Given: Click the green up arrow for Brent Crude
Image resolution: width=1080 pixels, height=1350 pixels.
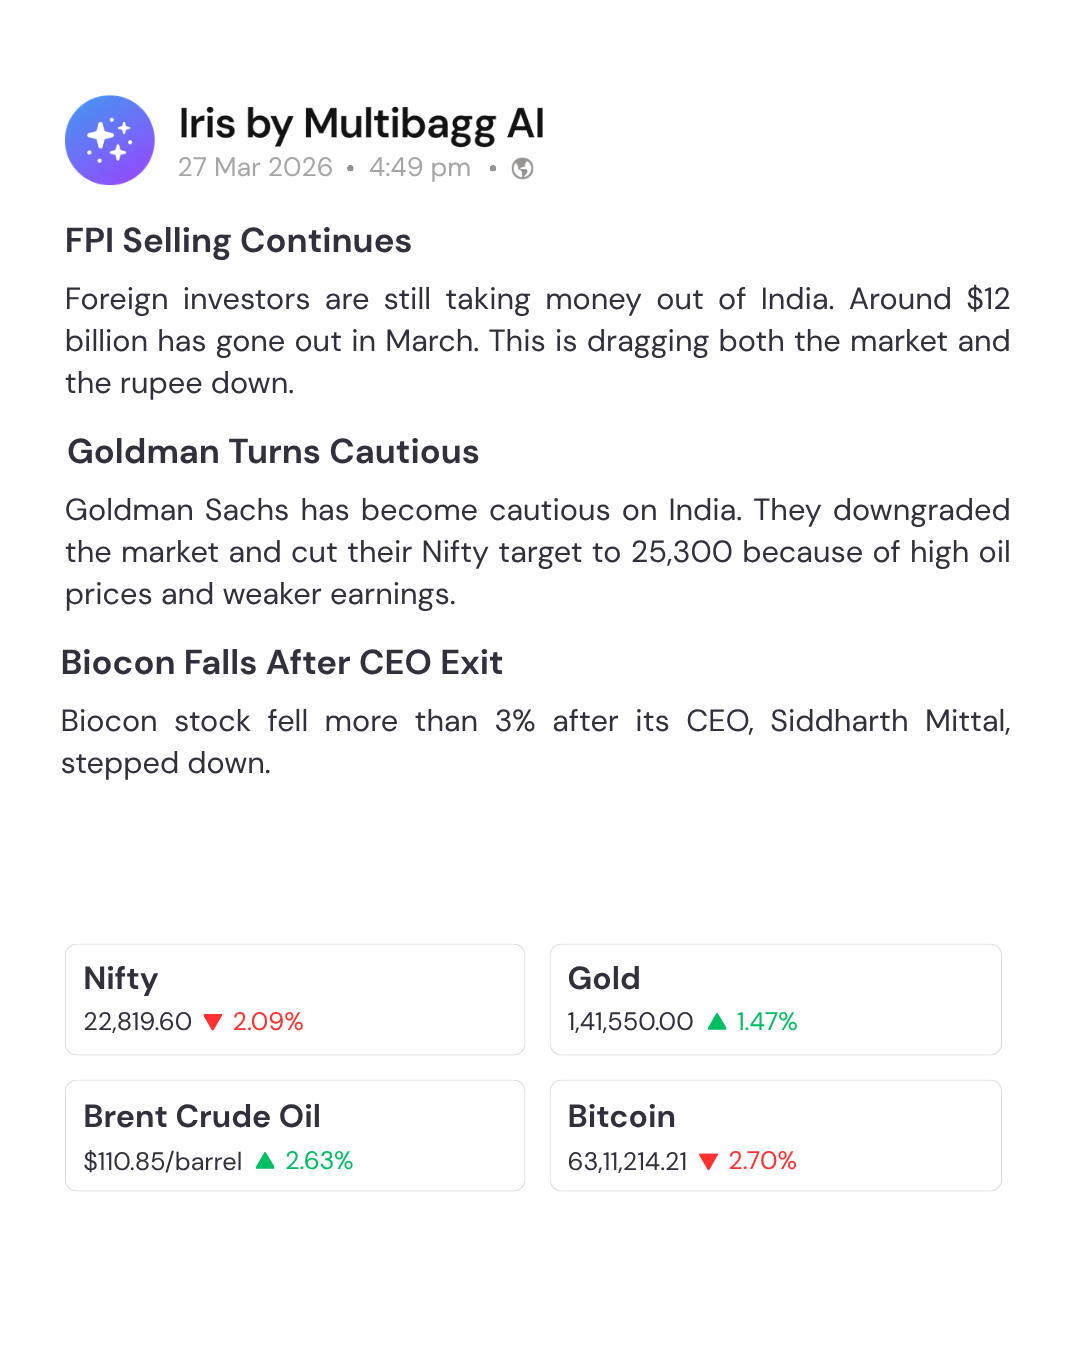Looking at the screenshot, I should pyautogui.click(x=265, y=1160).
